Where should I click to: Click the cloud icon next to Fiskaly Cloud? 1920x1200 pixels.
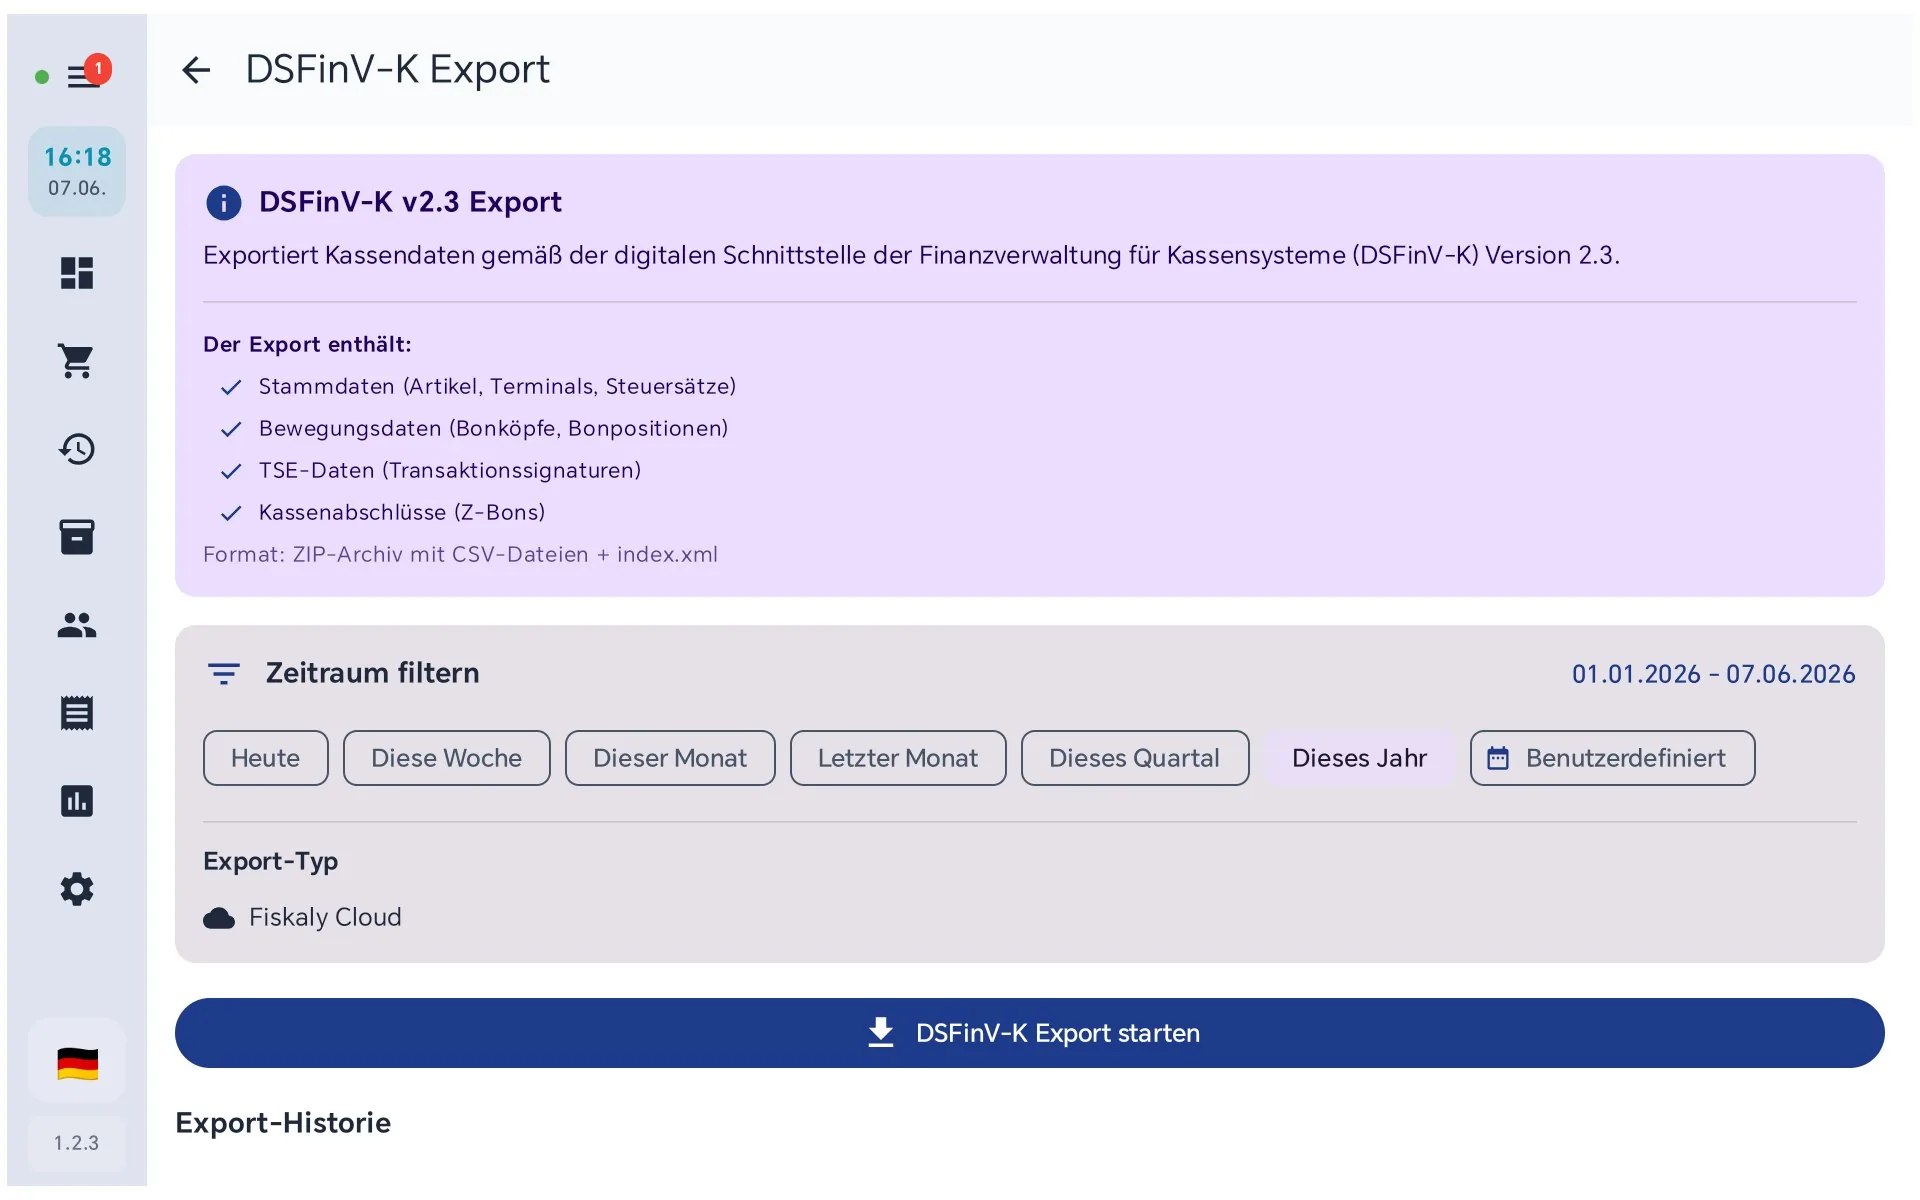[x=219, y=918]
